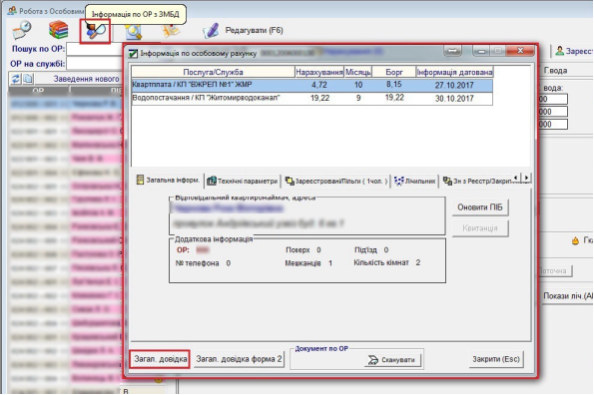Viewport: 594px width, 395px height.
Task: Click the 'Загал. довідка' button
Action: point(160,359)
